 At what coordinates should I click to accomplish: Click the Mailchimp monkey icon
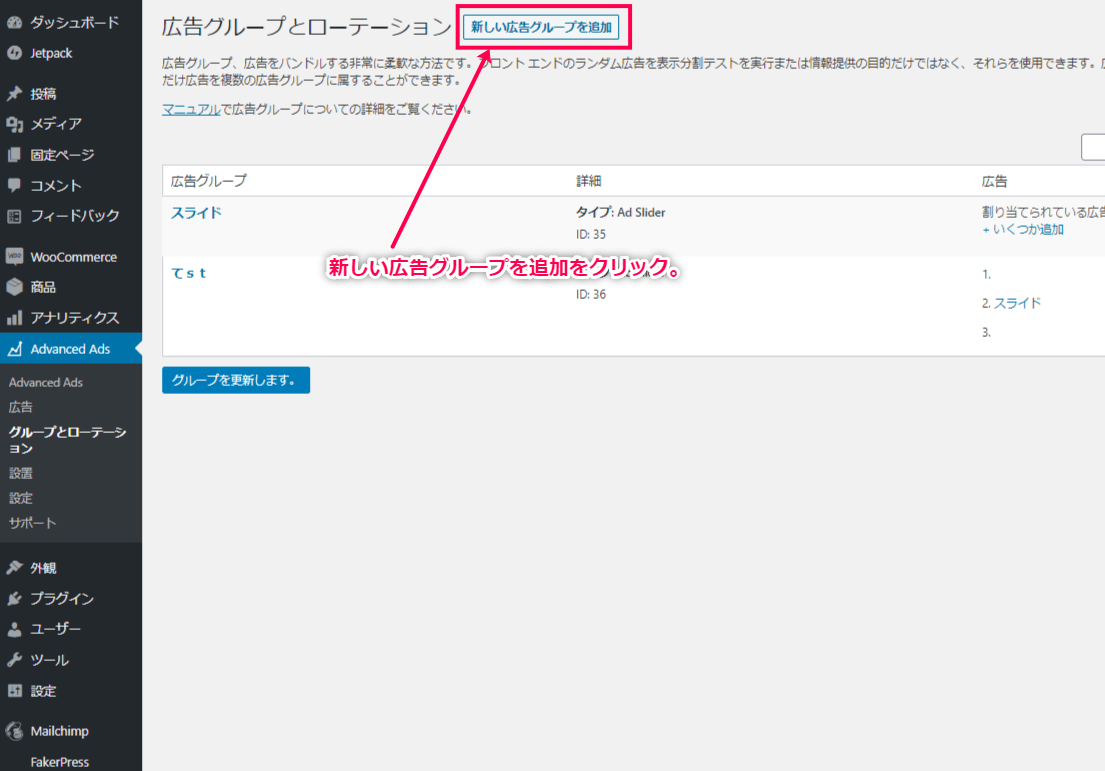click(x=14, y=731)
